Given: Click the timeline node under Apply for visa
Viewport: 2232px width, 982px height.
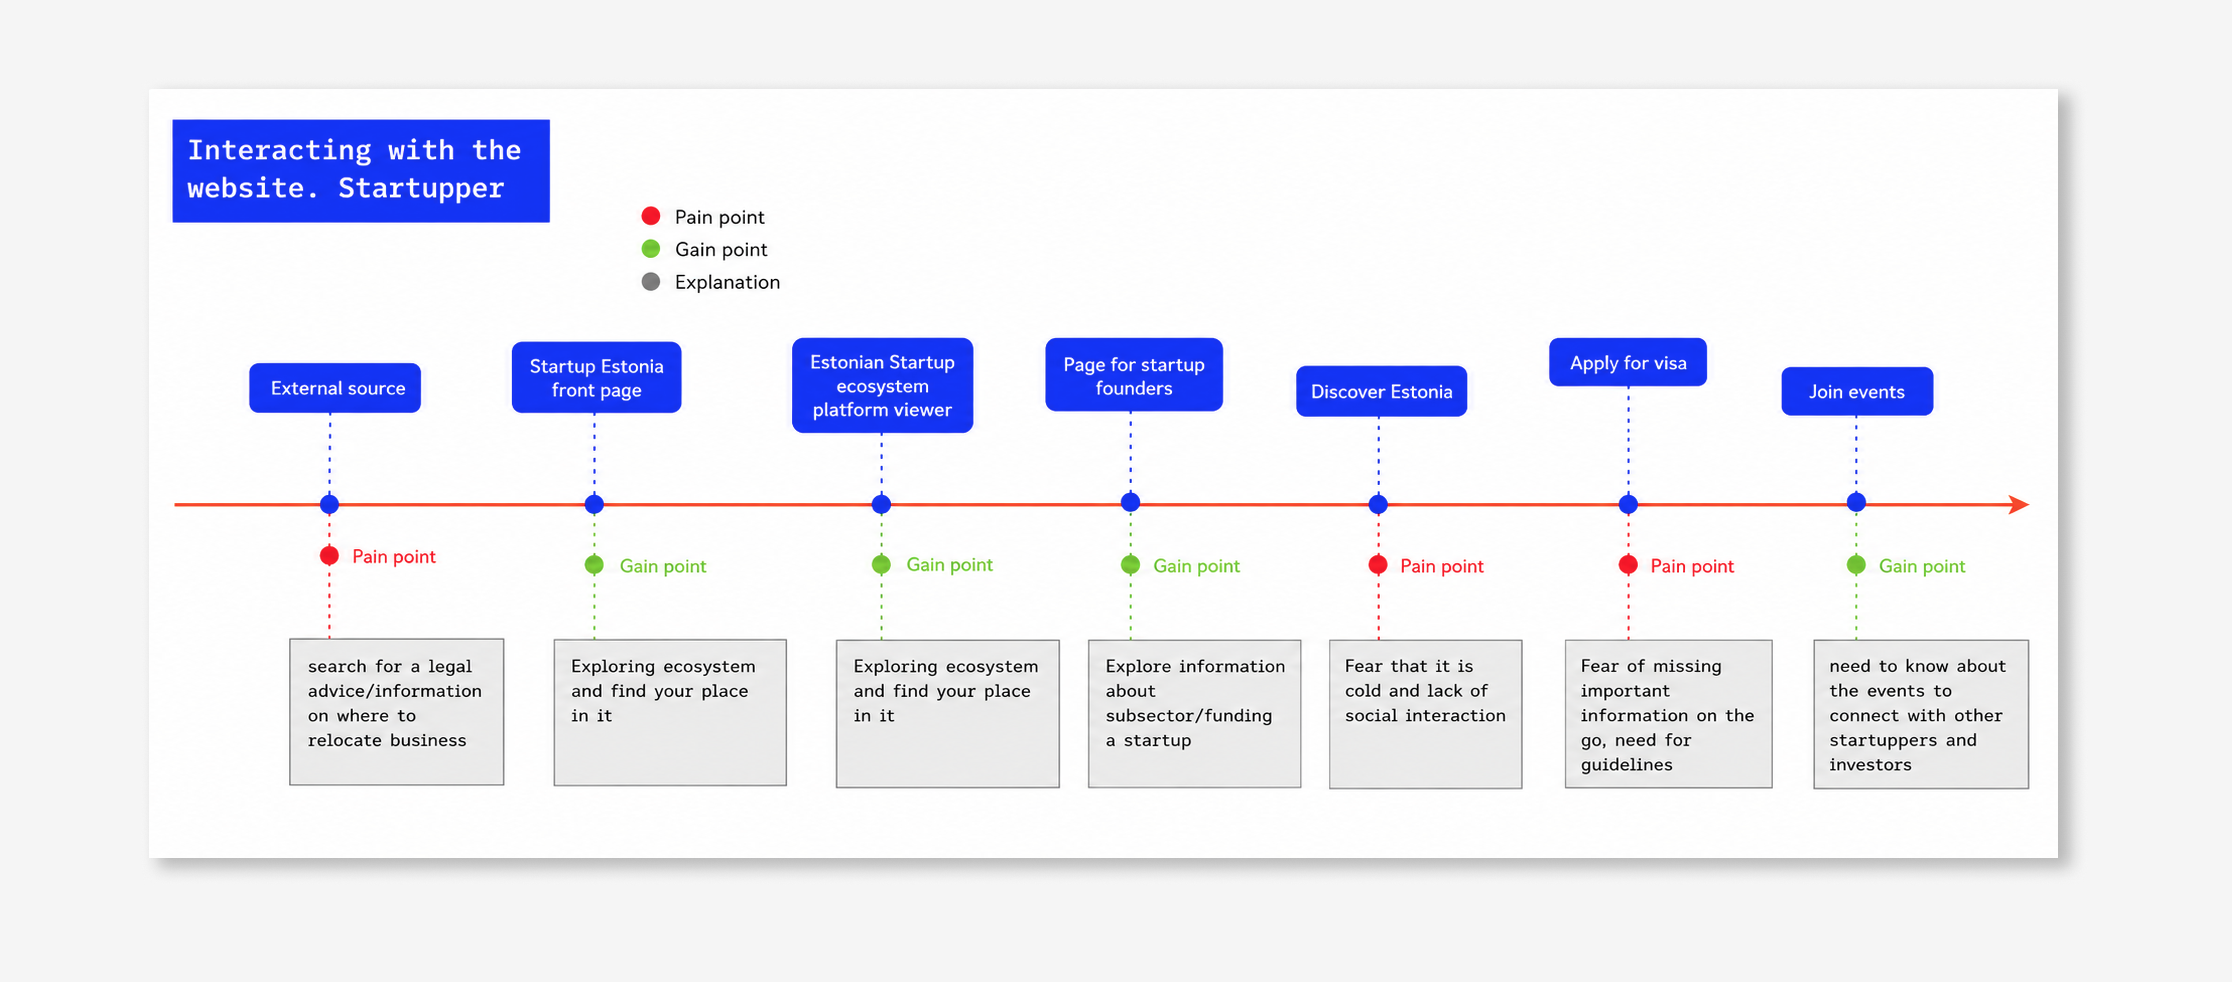Looking at the screenshot, I should coord(1628,504).
